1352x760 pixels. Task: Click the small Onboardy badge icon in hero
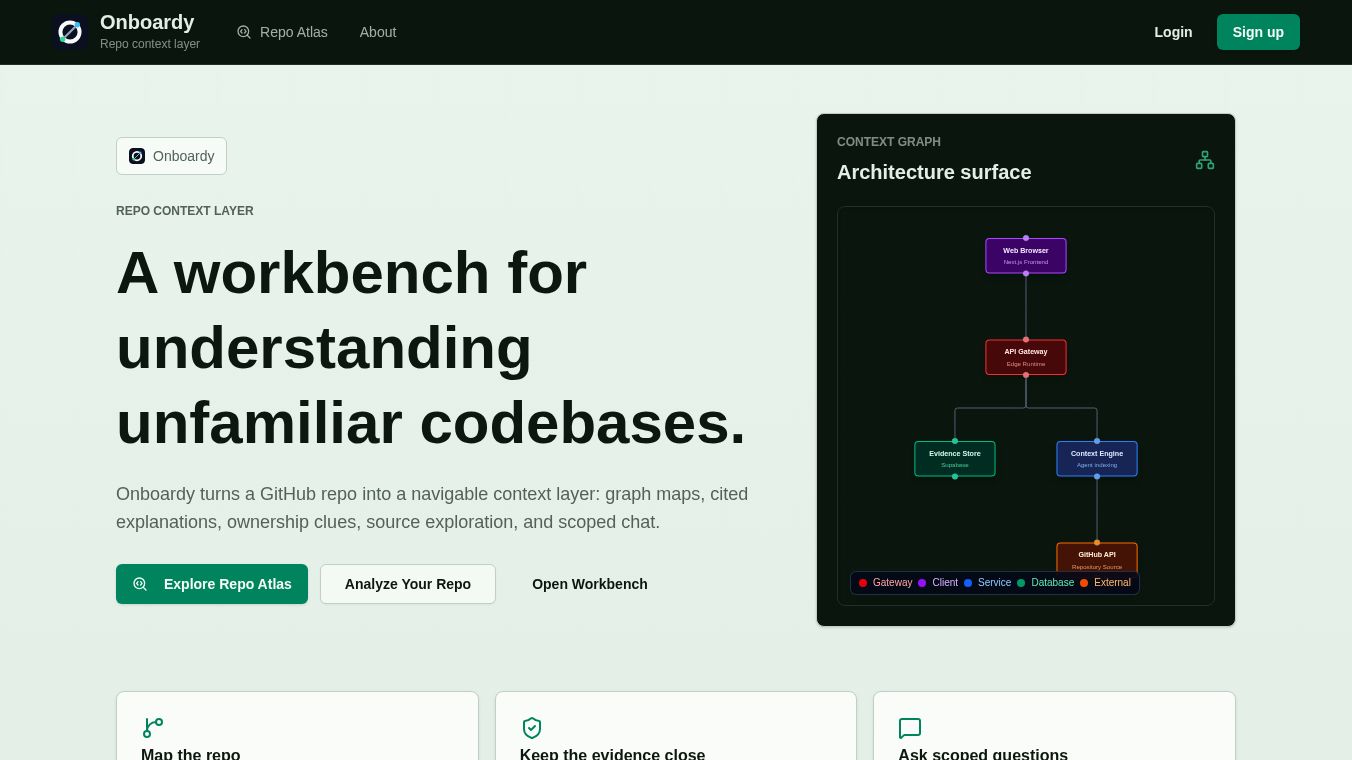coord(137,156)
